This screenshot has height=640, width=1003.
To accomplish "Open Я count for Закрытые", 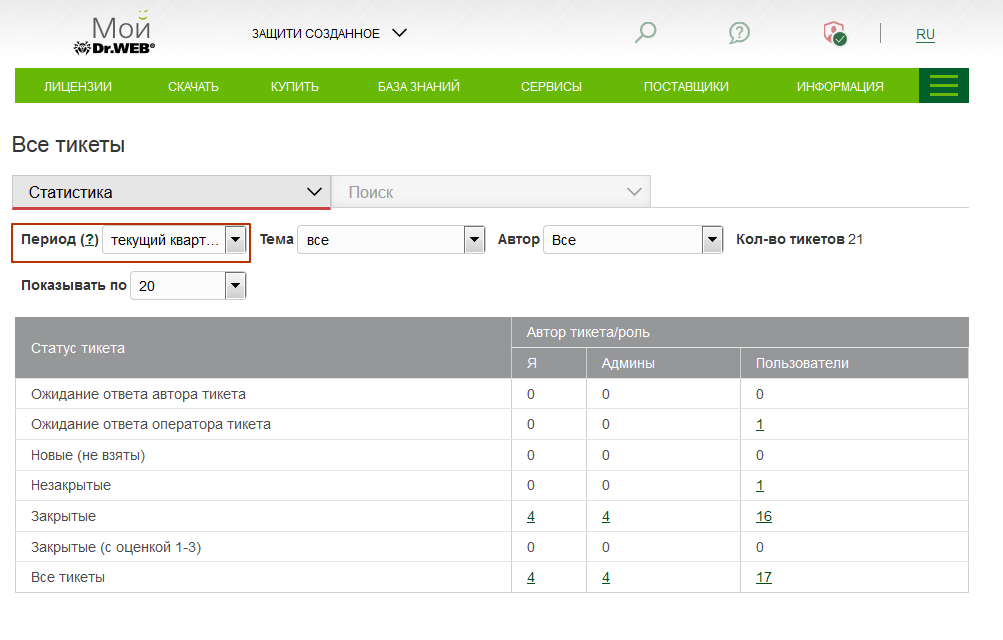I will pos(531,517).
